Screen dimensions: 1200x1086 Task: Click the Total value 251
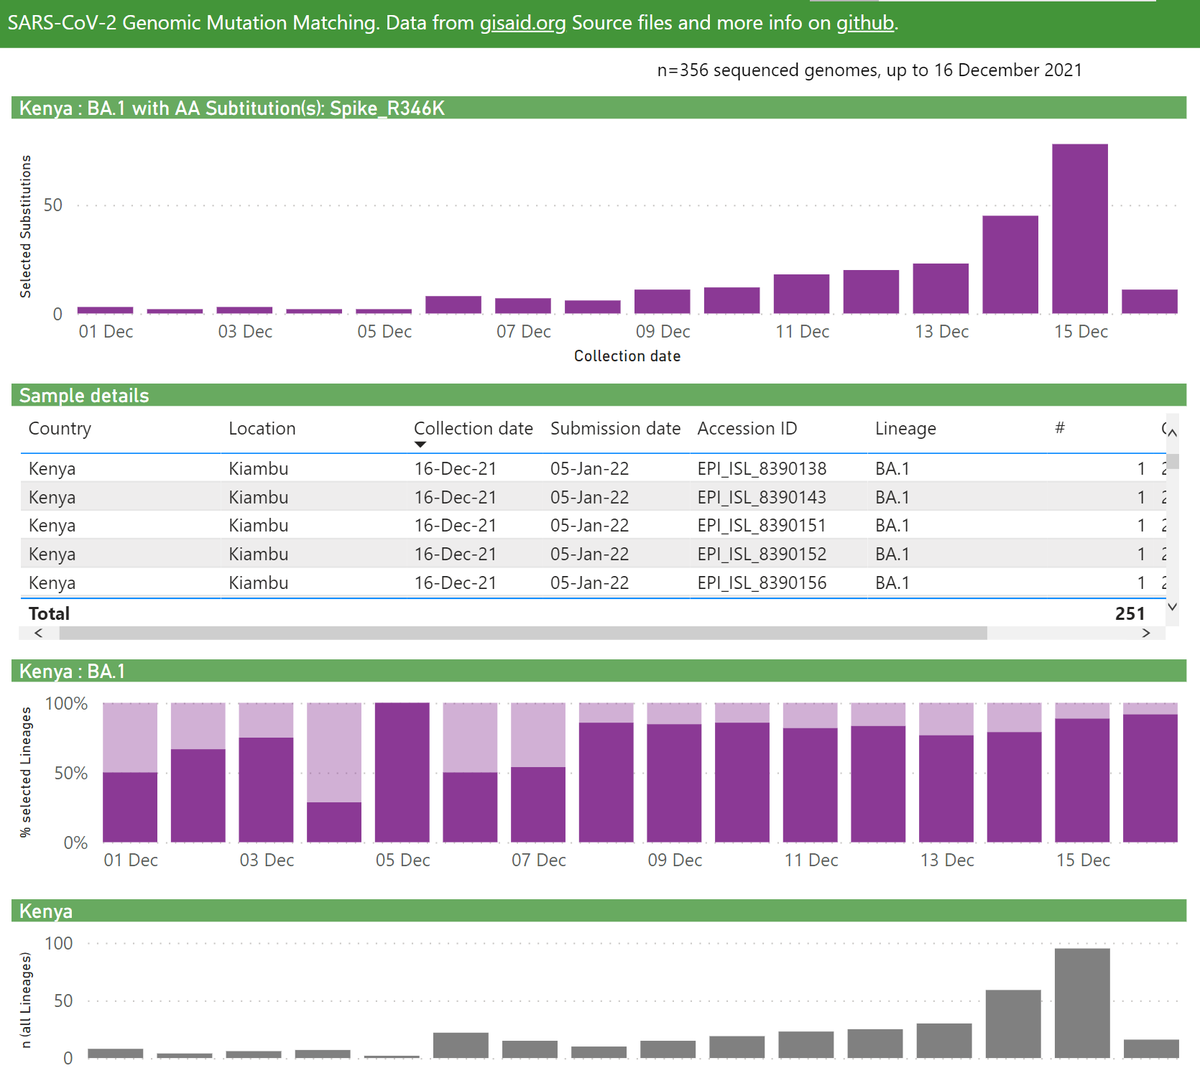tap(1130, 613)
